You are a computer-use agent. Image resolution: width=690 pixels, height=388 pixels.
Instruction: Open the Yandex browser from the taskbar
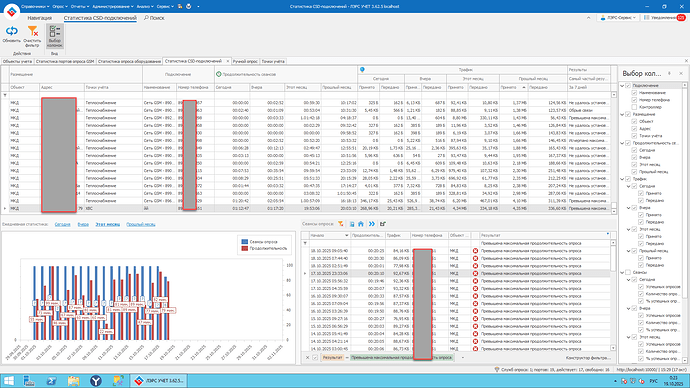tap(95, 381)
